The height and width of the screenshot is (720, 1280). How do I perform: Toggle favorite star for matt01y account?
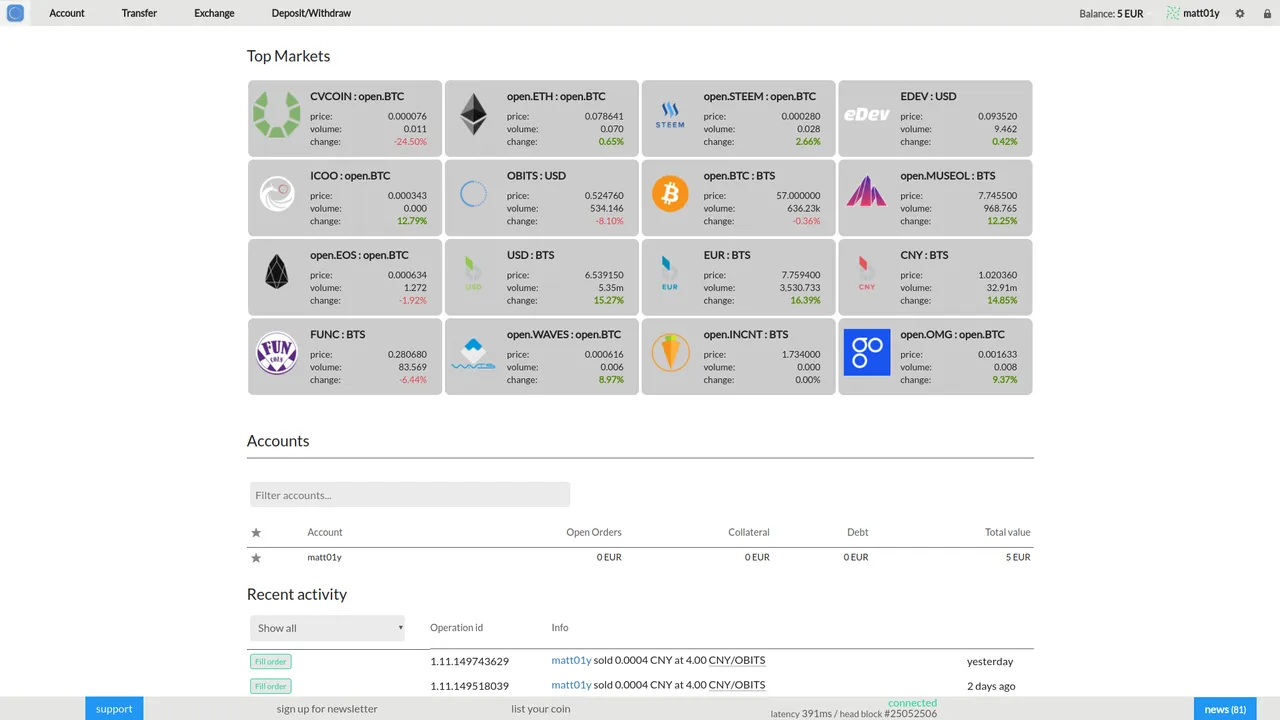256,557
